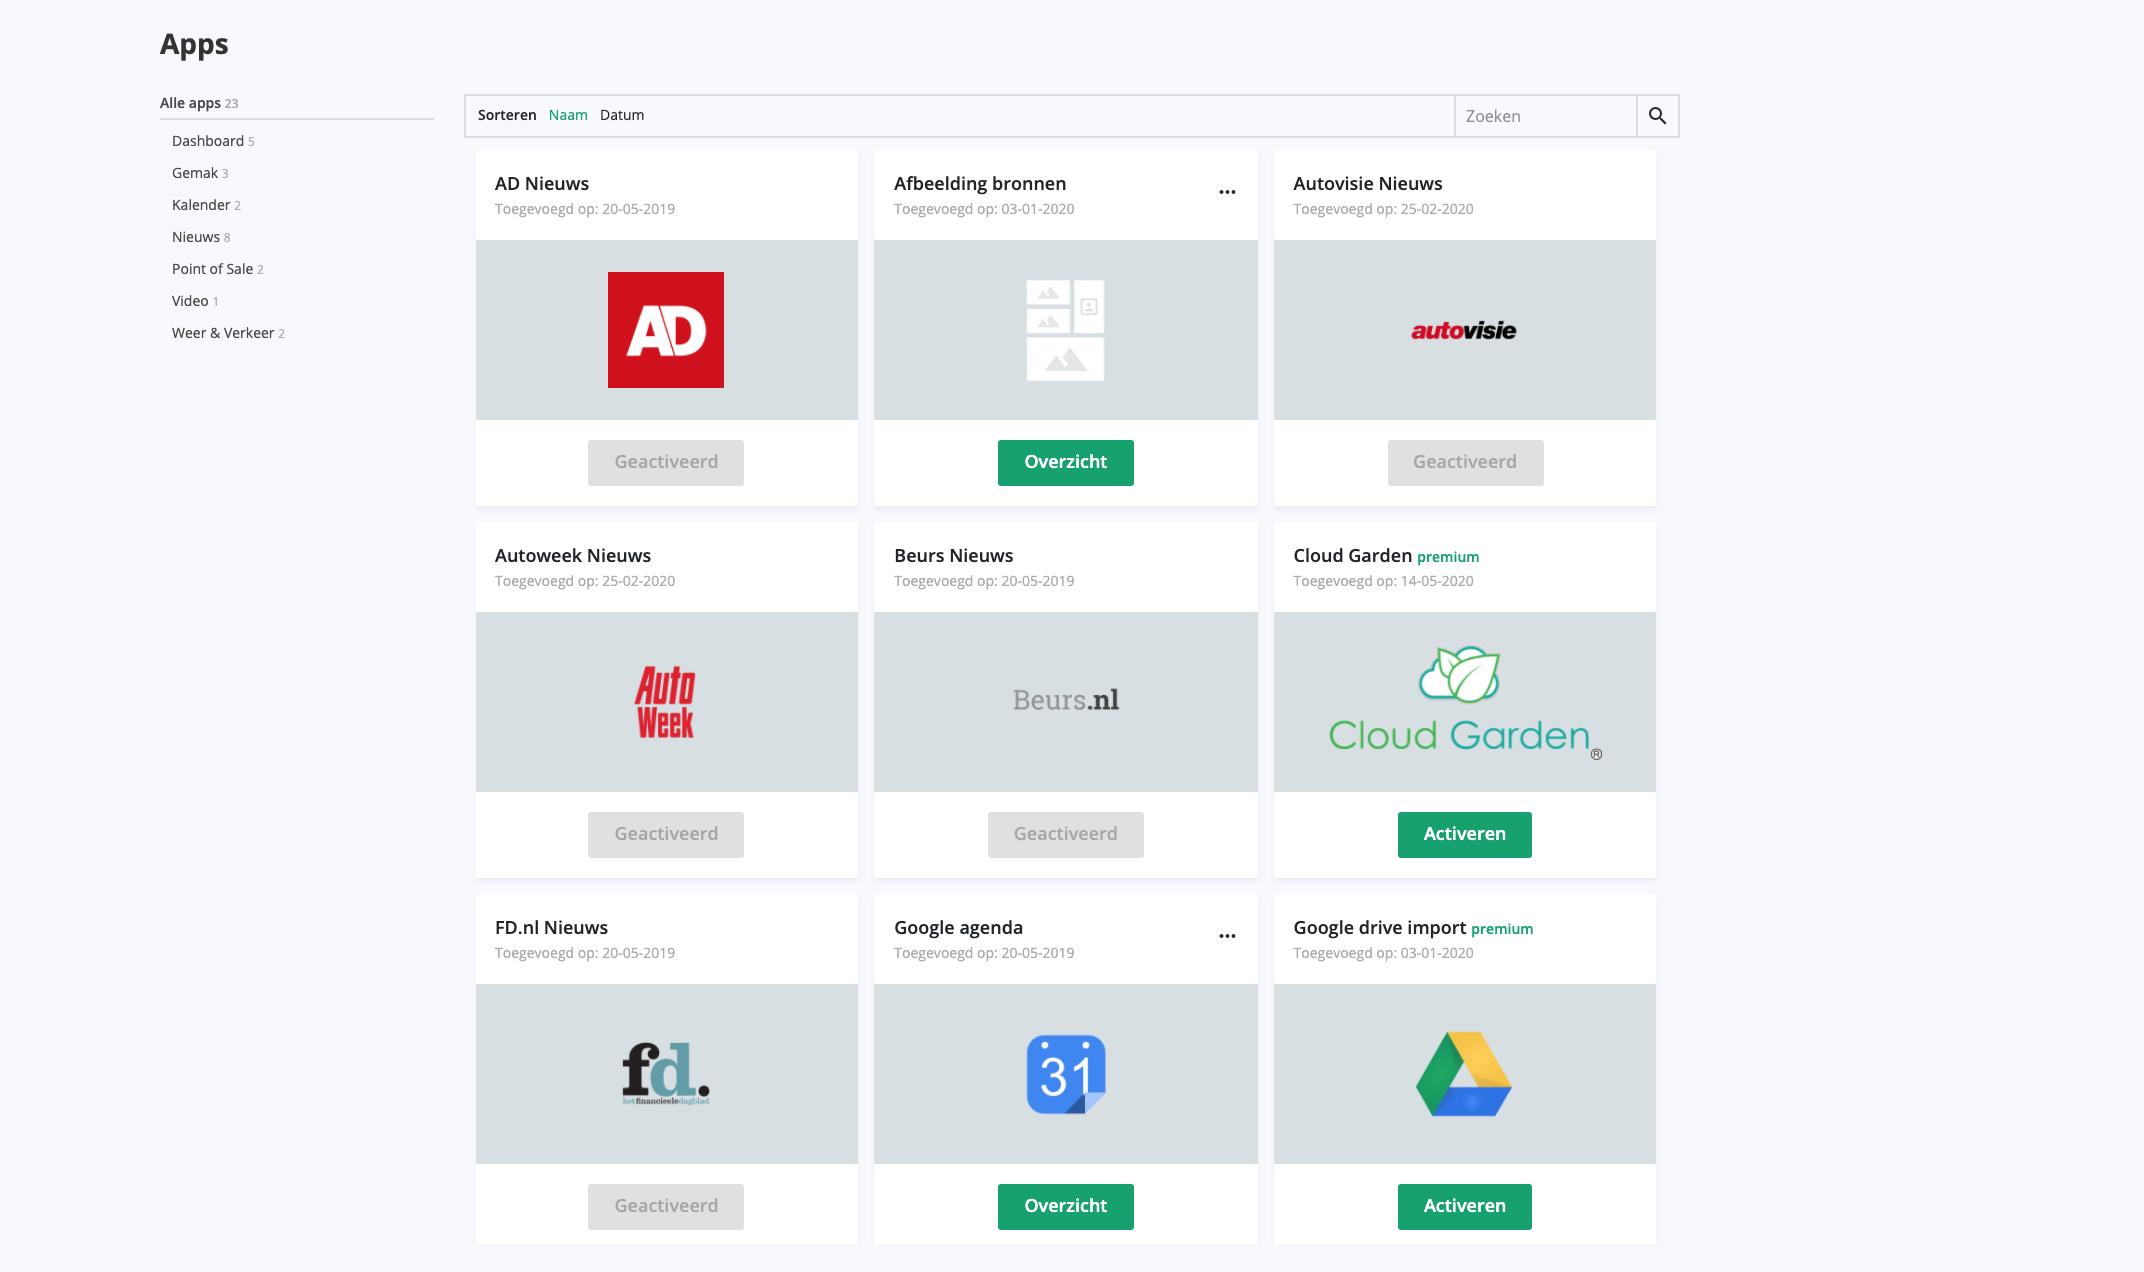
Task: Sort apps by Naam
Action: (x=568, y=115)
